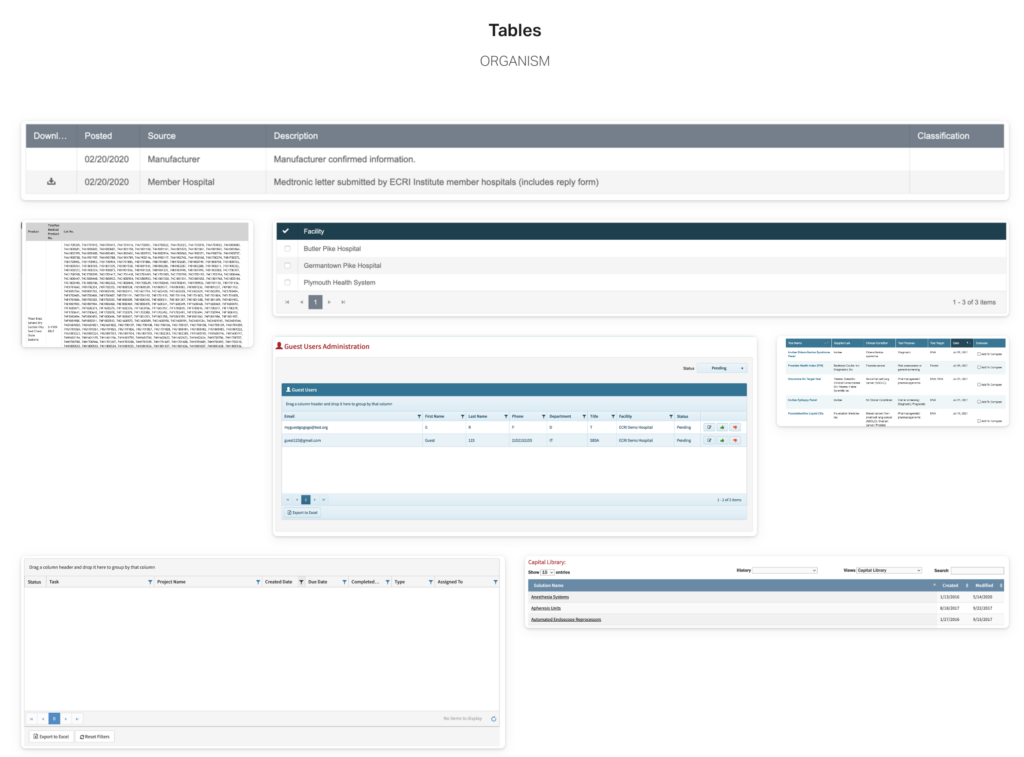Reject first guest user with thumbs-down icon
The image size is (1024, 757).
pos(735,427)
